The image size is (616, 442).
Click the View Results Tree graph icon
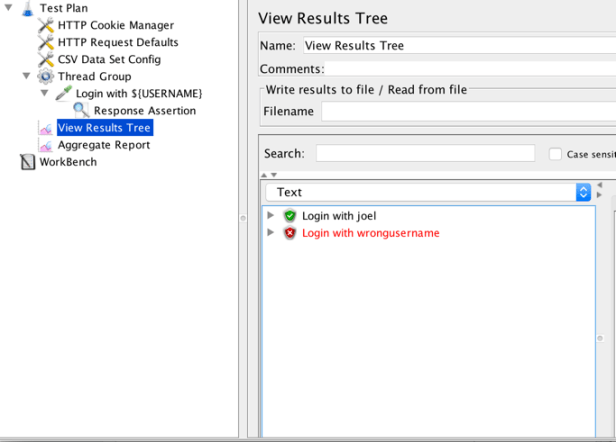tap(46, 128)
